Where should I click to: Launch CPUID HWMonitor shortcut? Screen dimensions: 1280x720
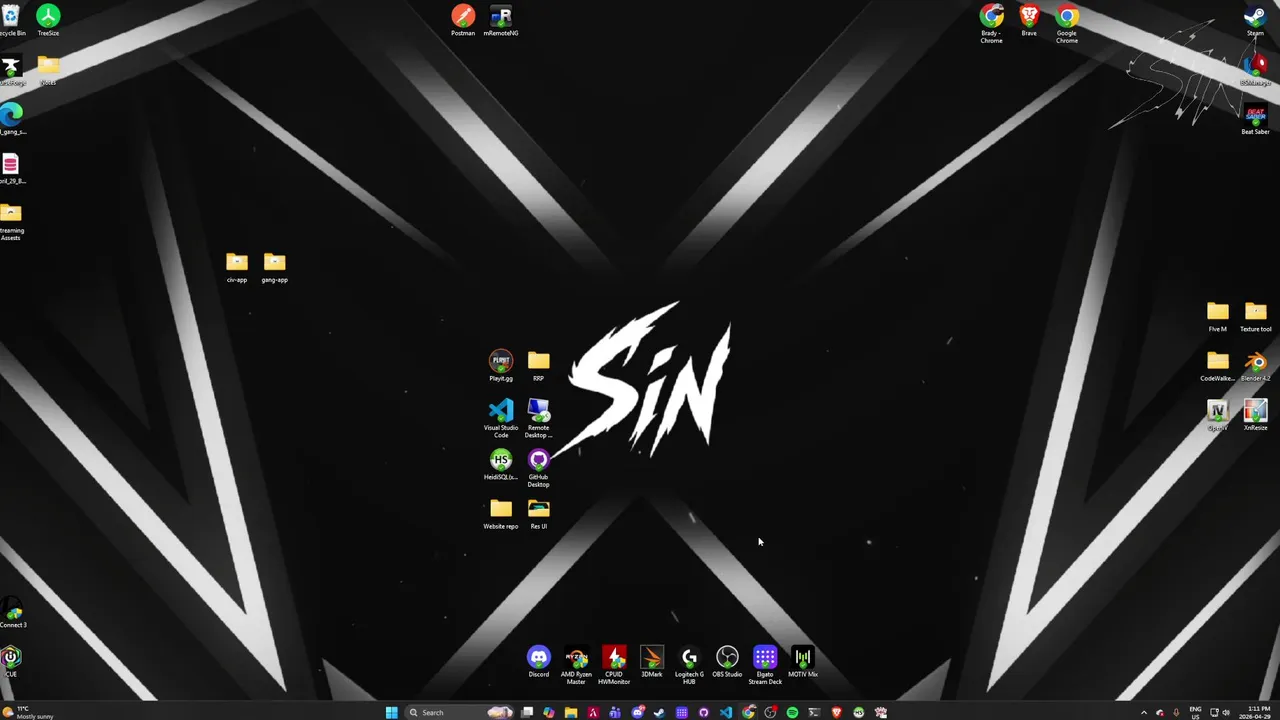[x=614, y=665]
